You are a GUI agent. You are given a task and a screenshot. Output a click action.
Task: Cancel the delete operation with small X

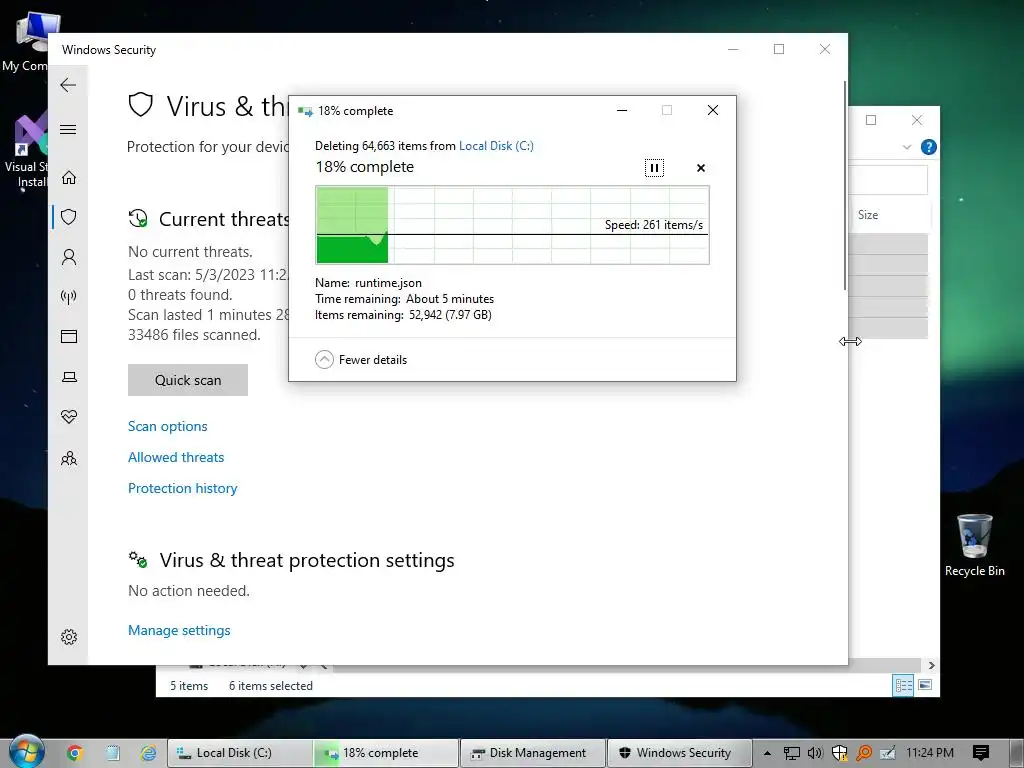[x=701, y=168]
